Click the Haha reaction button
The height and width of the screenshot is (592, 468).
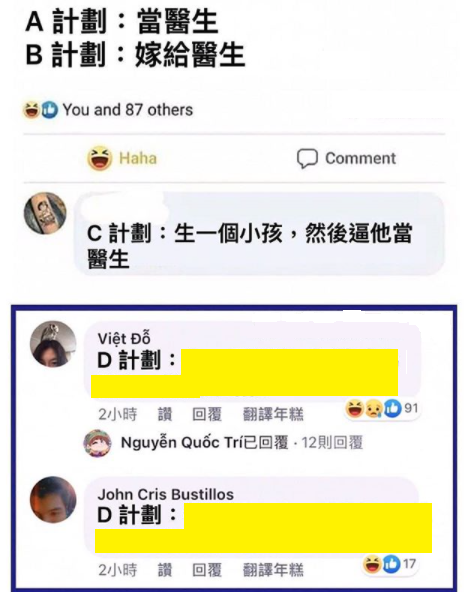122,158
